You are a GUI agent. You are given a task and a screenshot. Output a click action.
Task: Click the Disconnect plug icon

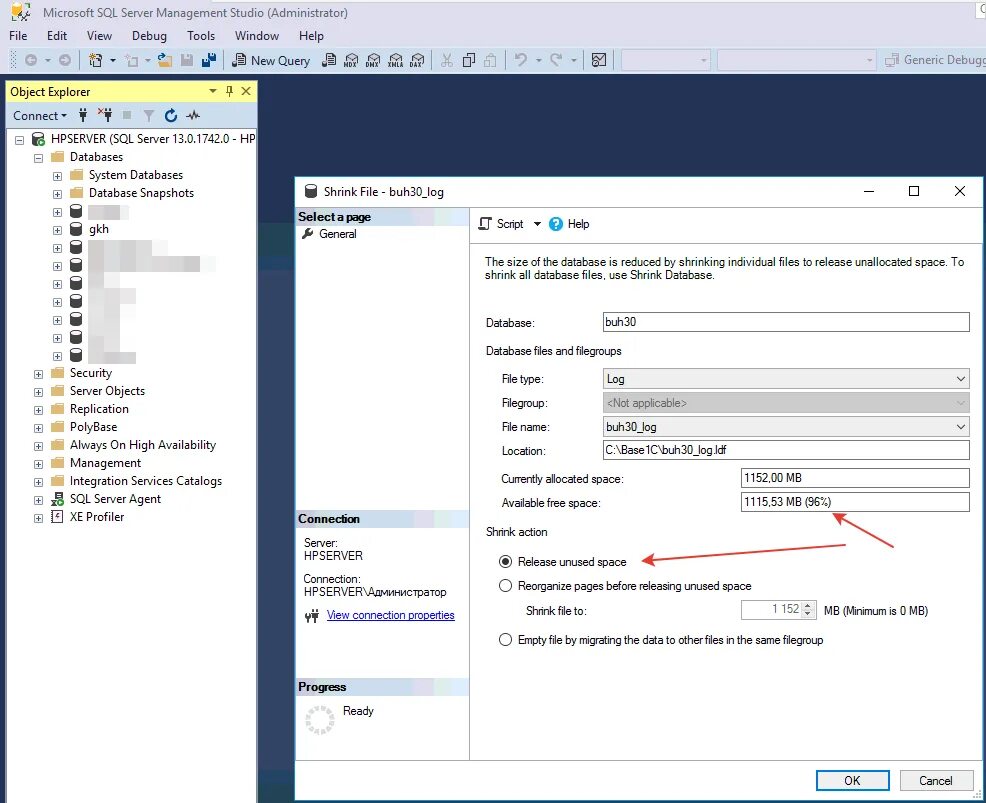(x=105, y=115)
